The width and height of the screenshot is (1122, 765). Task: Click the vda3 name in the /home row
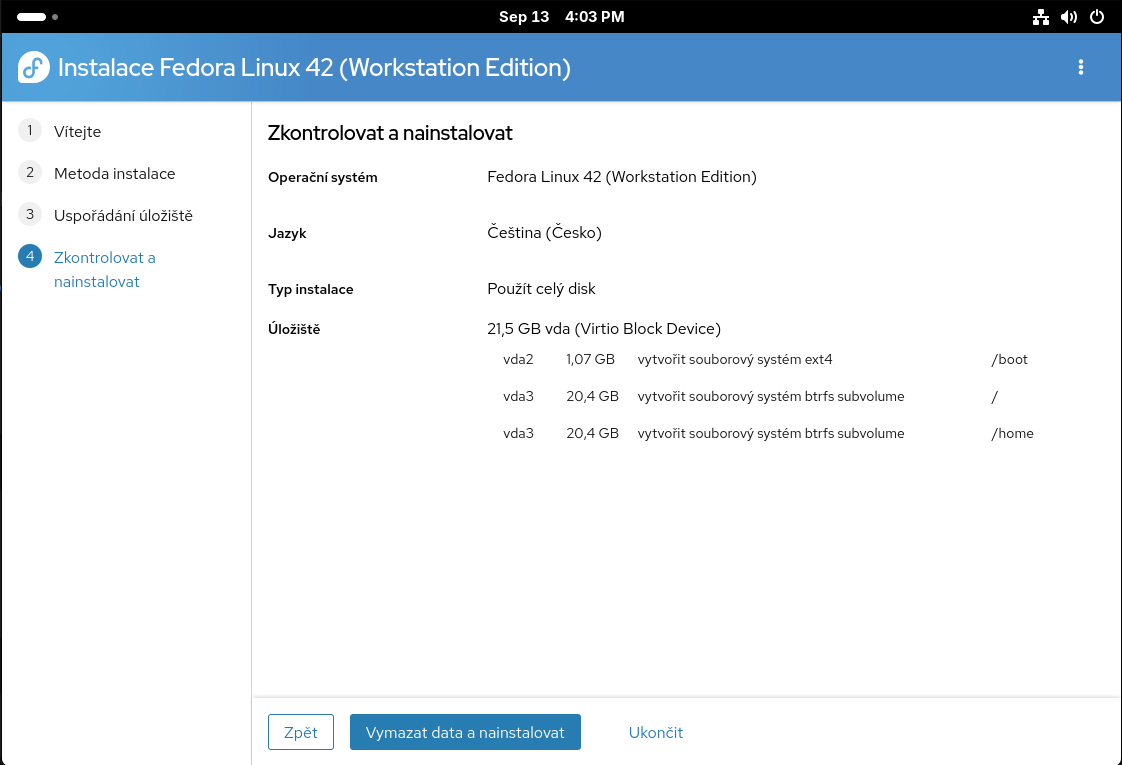point(518,433)
